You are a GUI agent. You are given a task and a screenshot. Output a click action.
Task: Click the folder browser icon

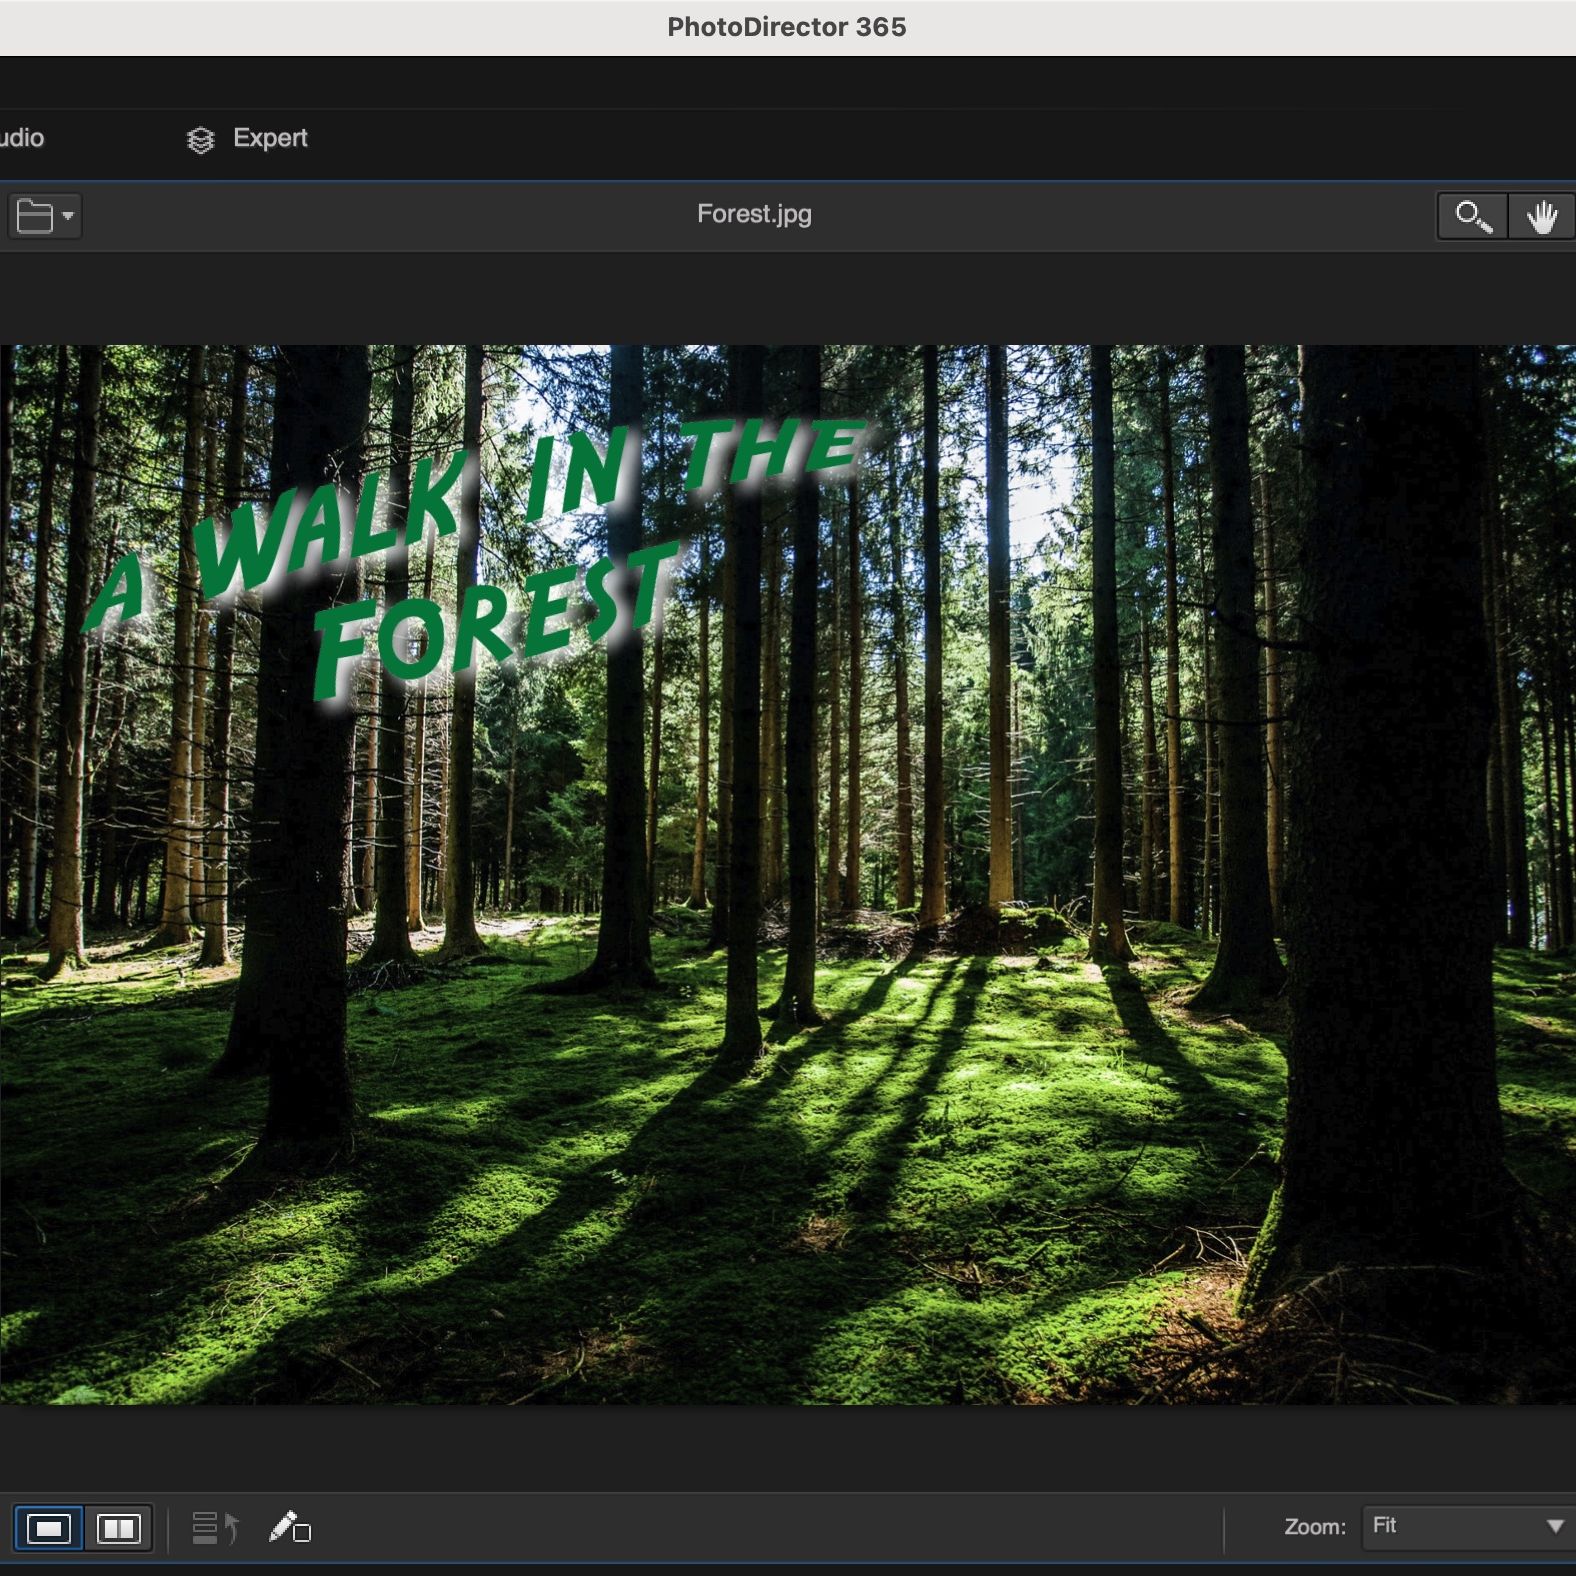(x=35, y=216)
